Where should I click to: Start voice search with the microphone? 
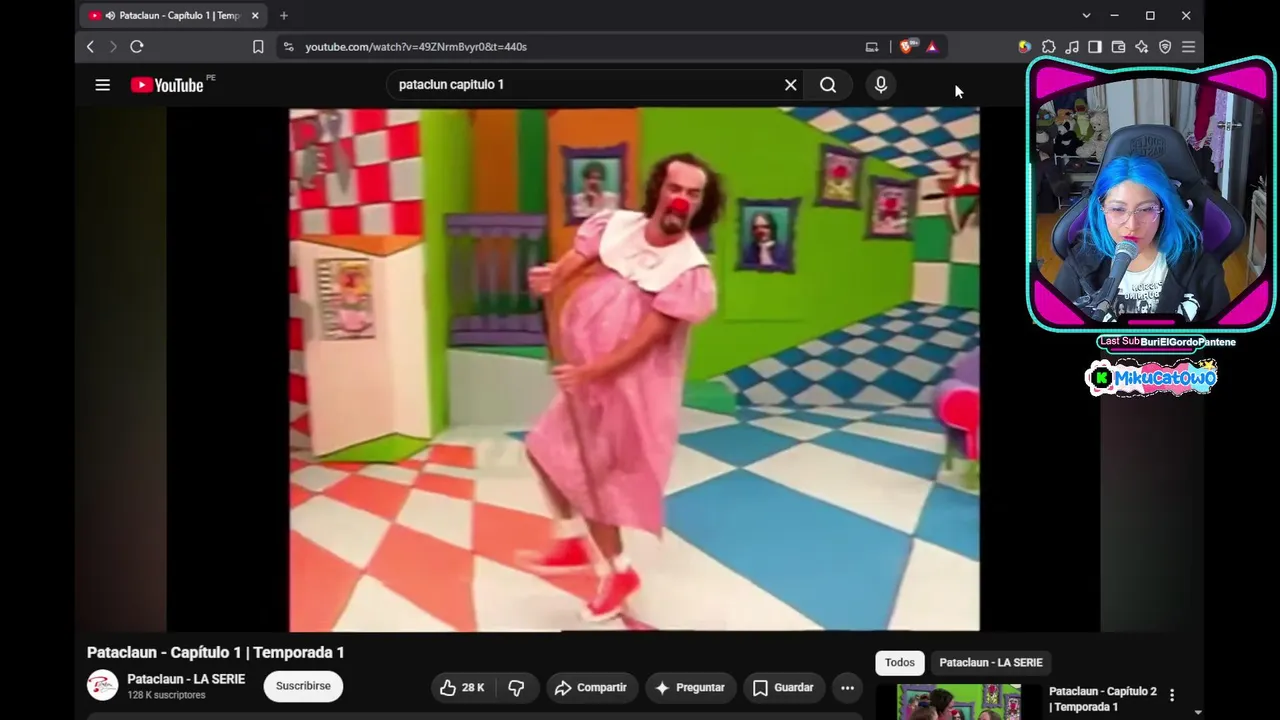(x=881, y=85)
